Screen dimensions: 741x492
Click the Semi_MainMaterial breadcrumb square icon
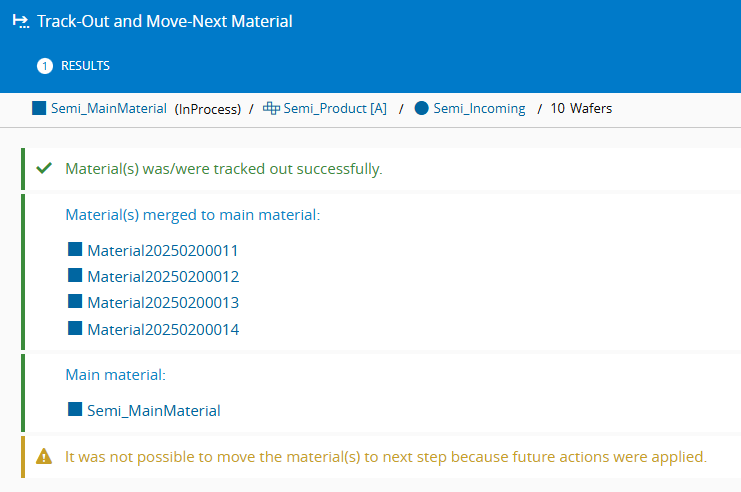pos(39,108)
